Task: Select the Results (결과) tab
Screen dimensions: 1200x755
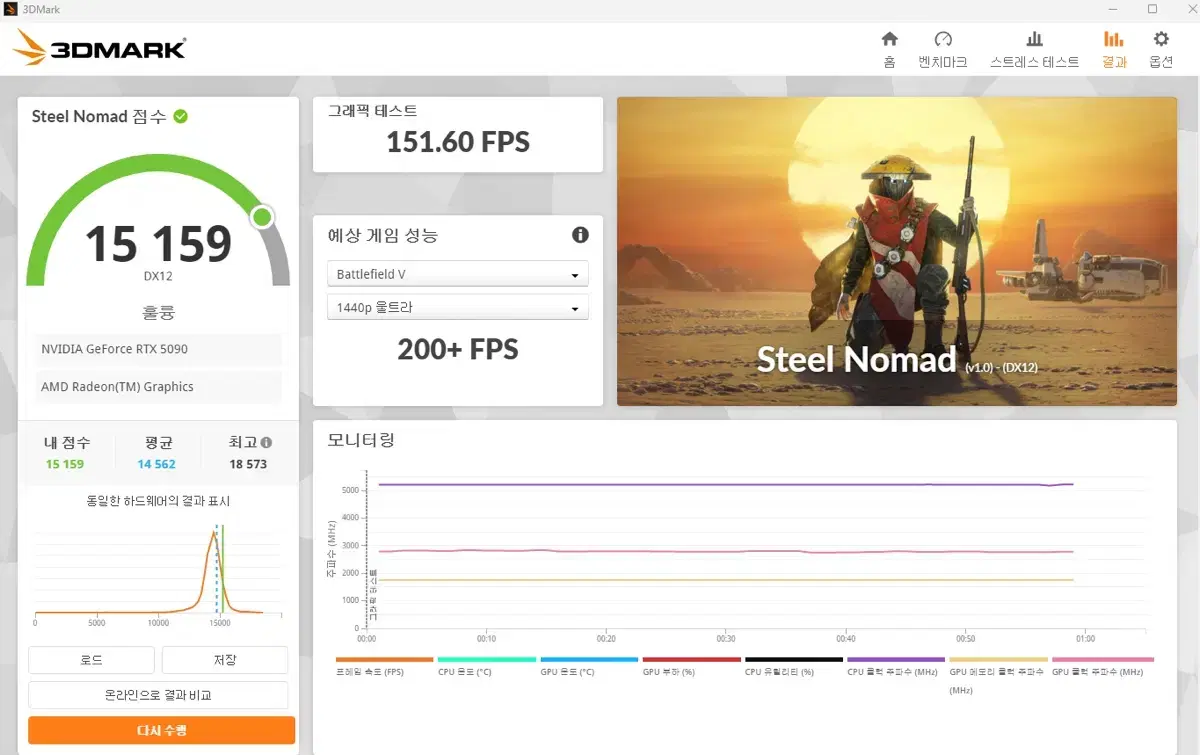Action: pyautogui.click(x=1113, y=49)
